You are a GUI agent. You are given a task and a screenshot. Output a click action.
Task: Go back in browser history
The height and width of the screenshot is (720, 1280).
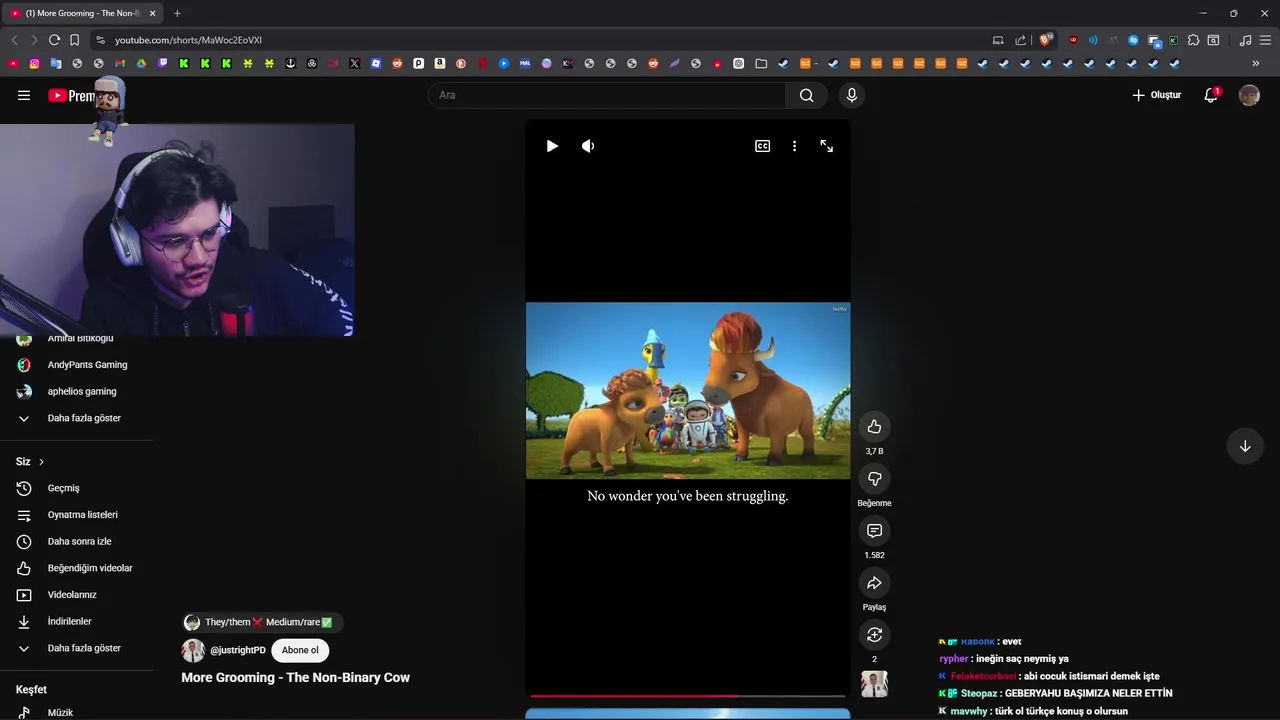[14, 40]
